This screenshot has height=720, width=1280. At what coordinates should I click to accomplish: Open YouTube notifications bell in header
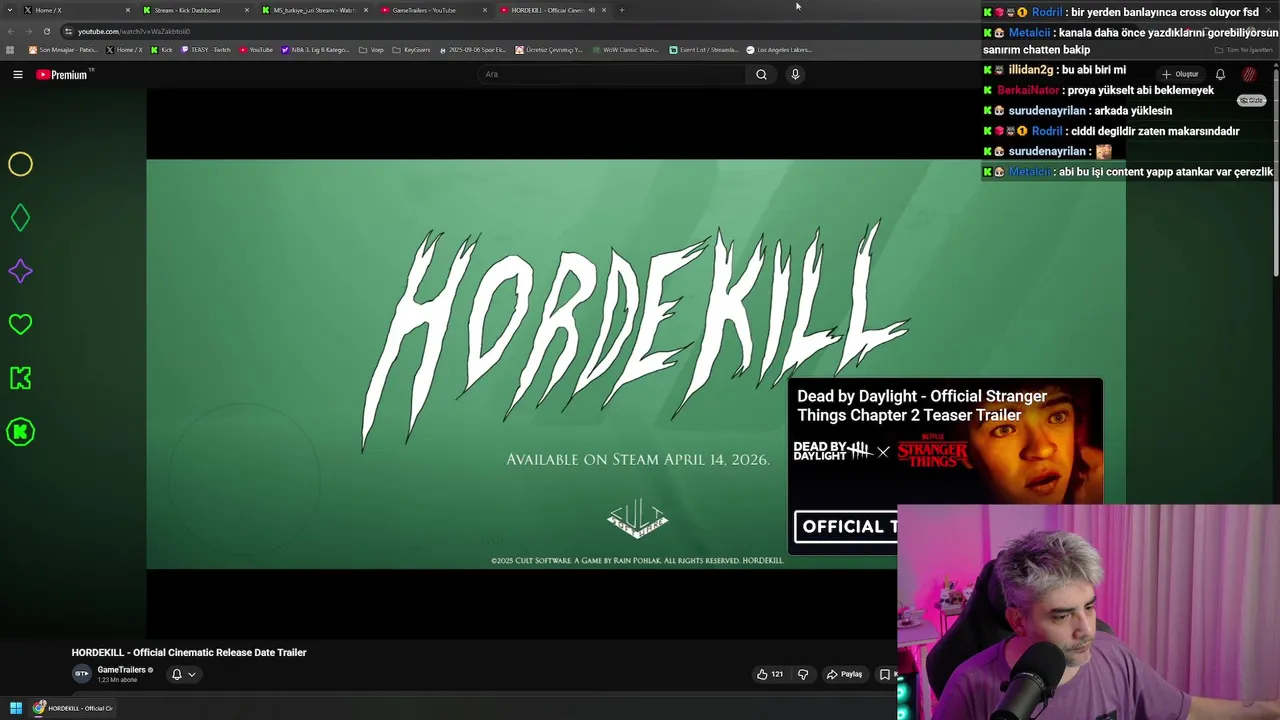coord(1220,74)
